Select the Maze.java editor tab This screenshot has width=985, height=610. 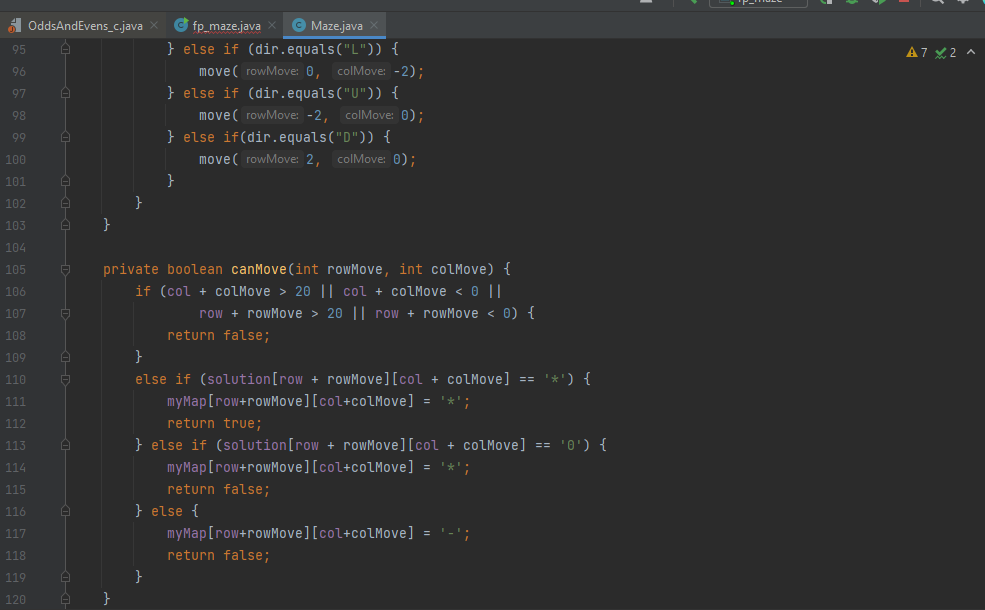click(x=336, y=26)
